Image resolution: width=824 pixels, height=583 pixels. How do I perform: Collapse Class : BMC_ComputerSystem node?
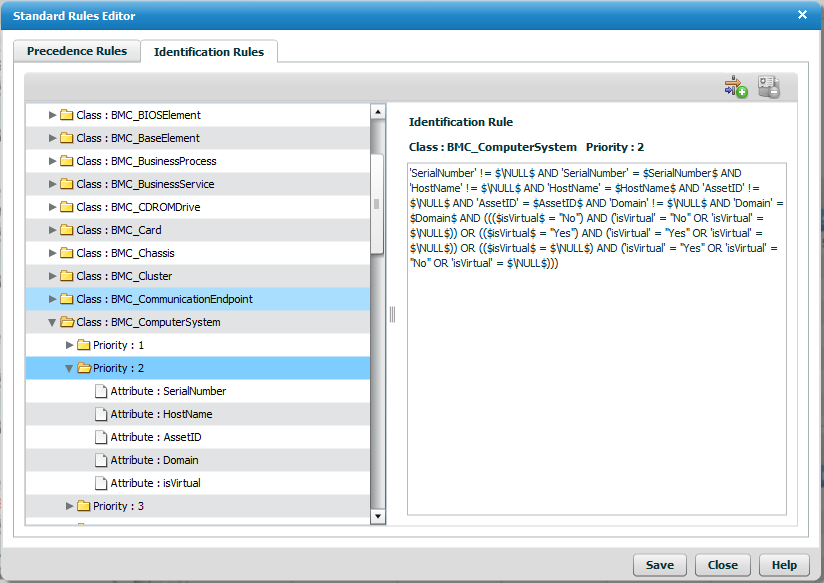52,322
